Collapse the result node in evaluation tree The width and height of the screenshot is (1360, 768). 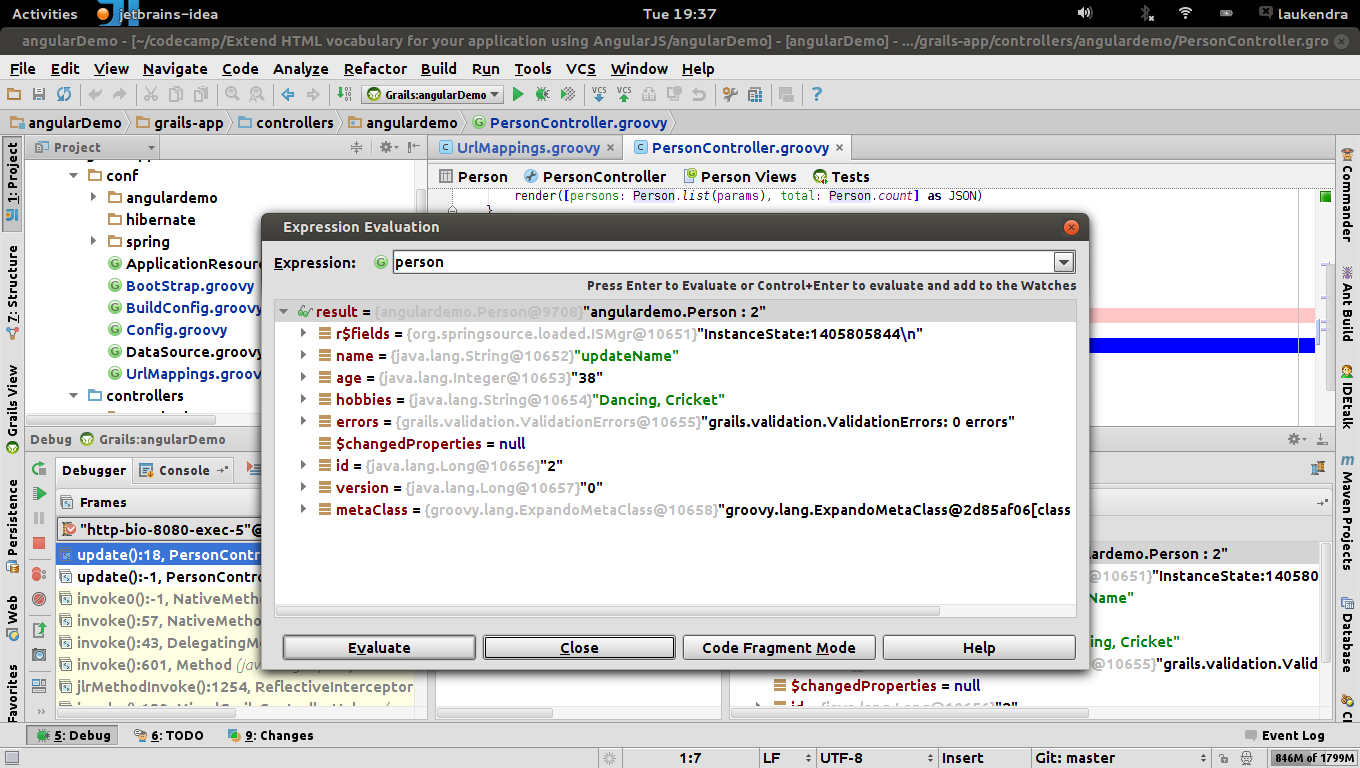284,312
